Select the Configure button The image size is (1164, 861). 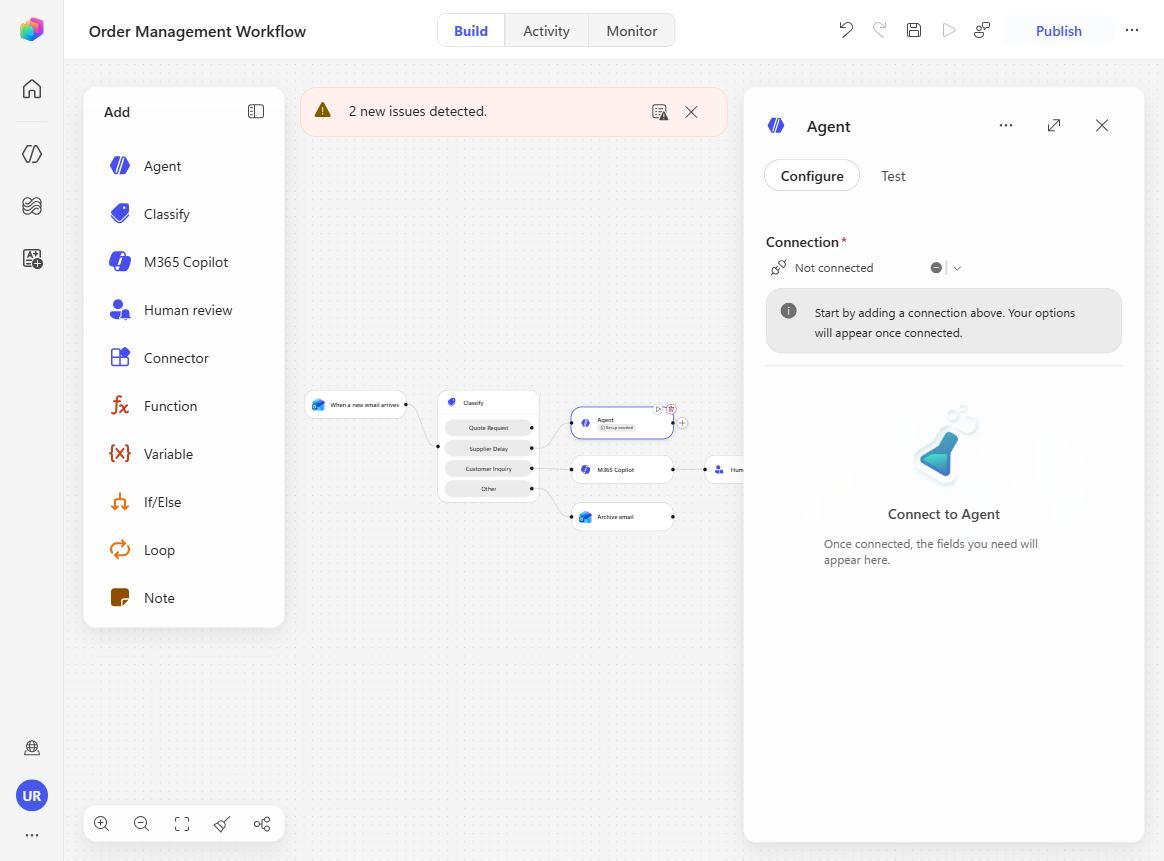(x=812, y=176)
